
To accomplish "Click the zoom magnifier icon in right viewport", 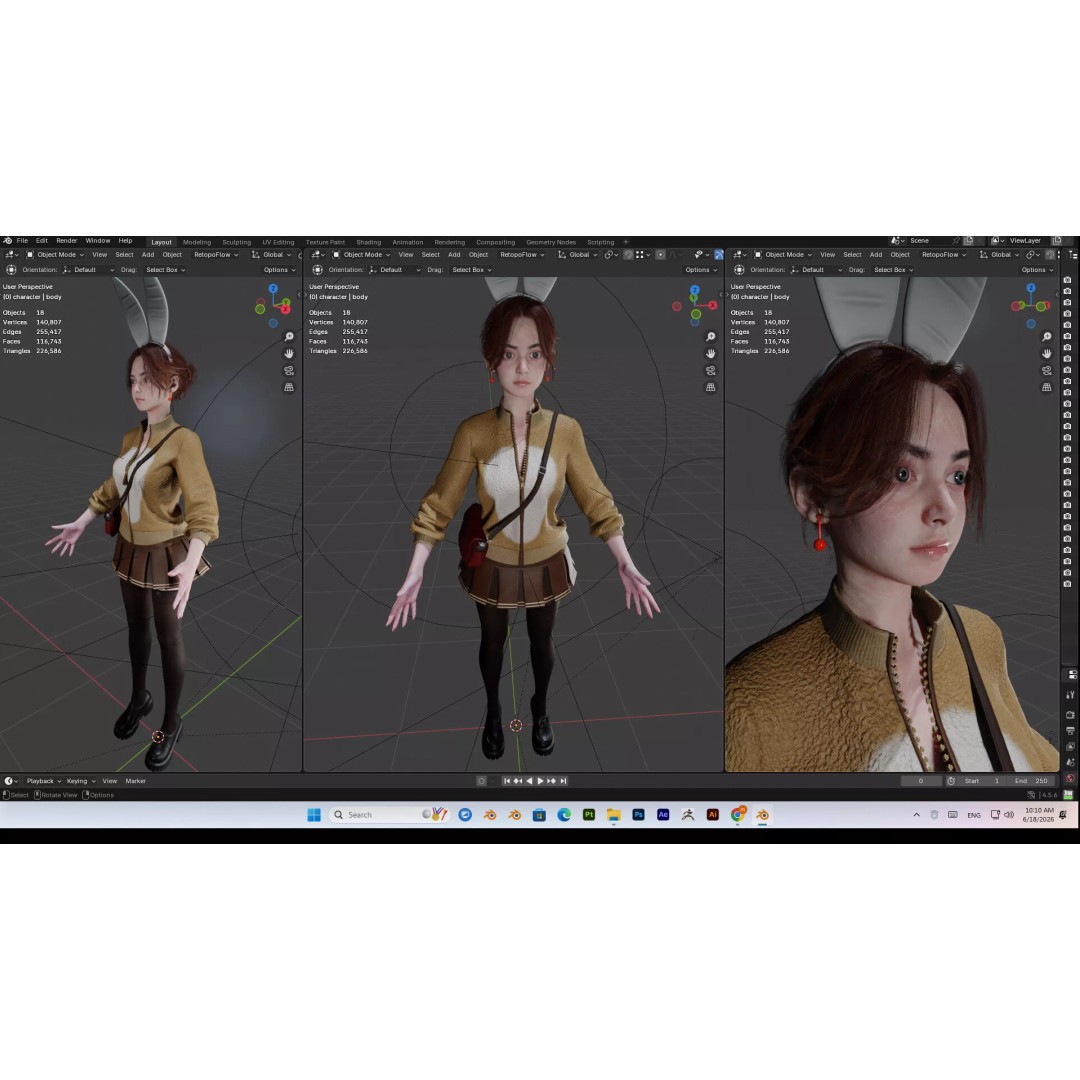I will [x=1047, y=337].
